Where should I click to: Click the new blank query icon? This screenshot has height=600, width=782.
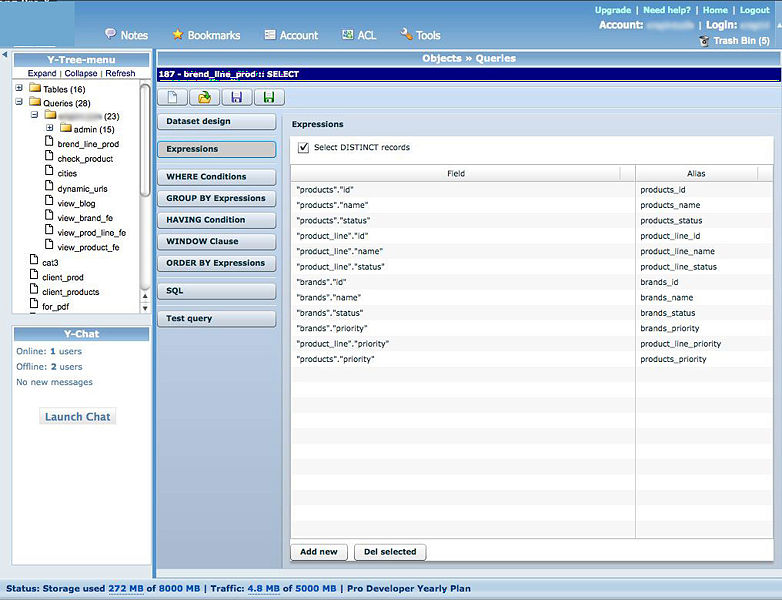(173, 97)
